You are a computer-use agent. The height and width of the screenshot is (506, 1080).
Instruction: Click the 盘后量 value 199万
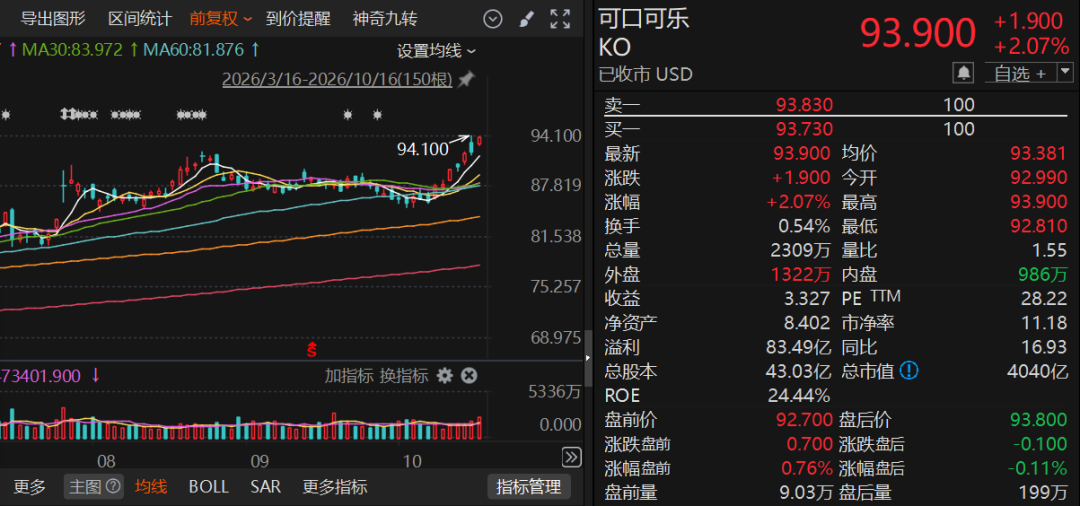[1044, 493]
